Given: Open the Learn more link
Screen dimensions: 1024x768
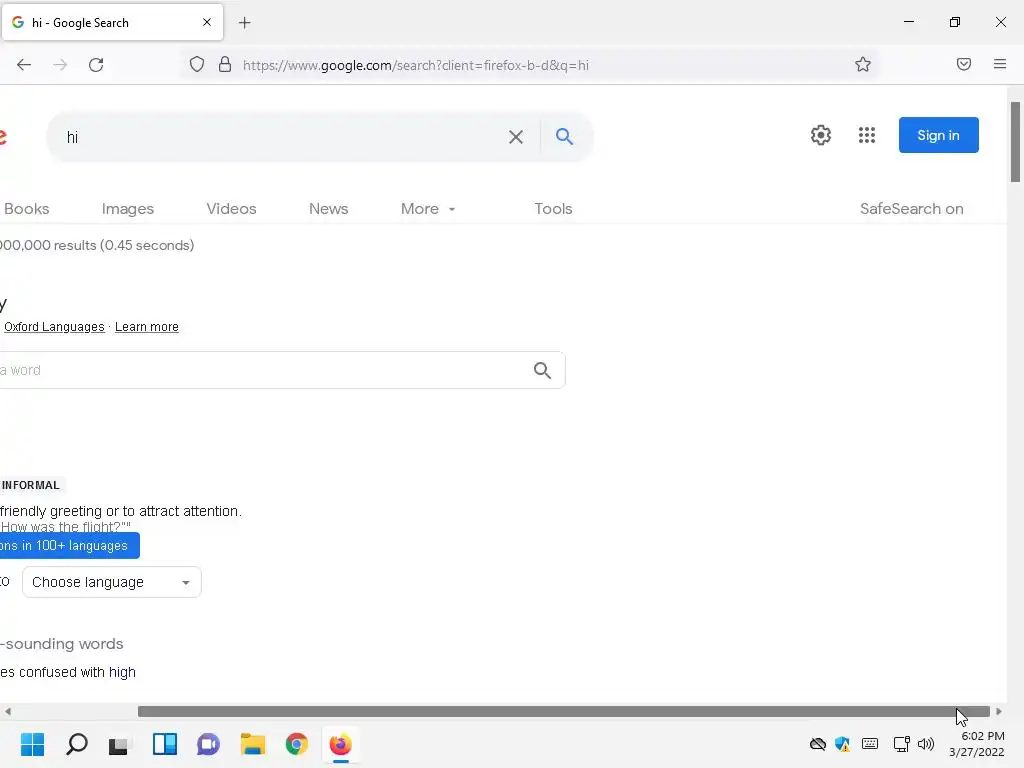Looking at the screenshot, I should 146,327.
